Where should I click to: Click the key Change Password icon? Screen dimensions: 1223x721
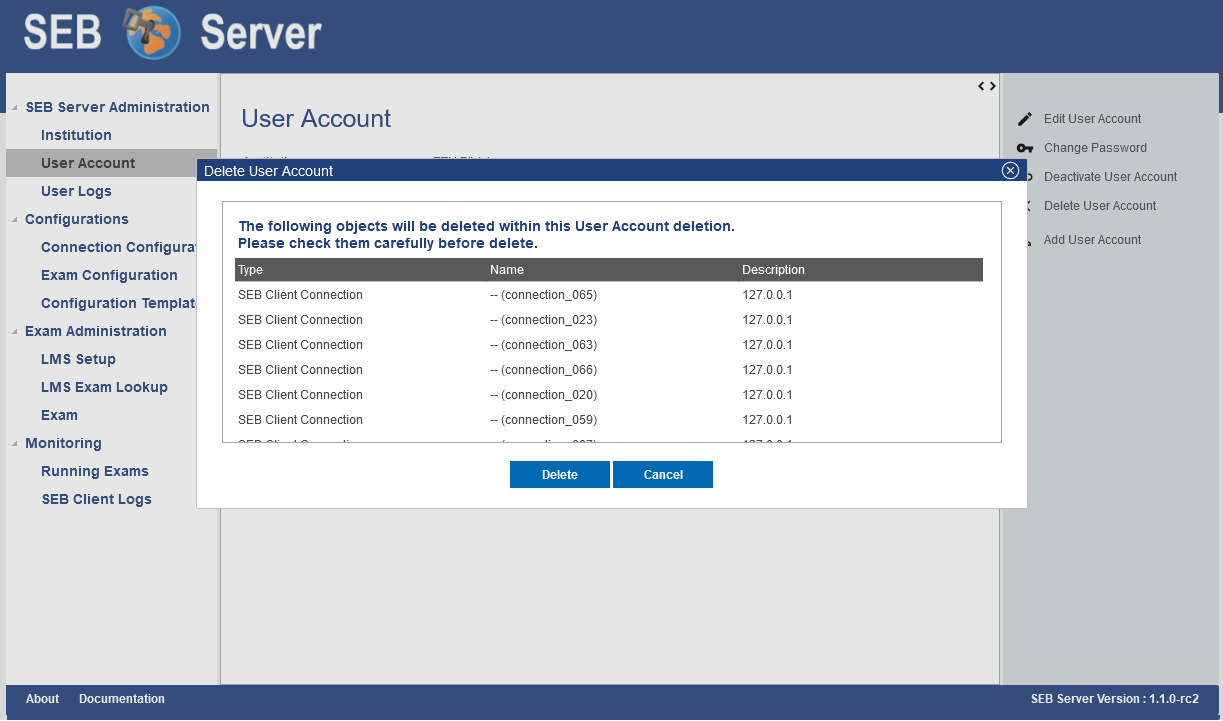(1024, 148)
